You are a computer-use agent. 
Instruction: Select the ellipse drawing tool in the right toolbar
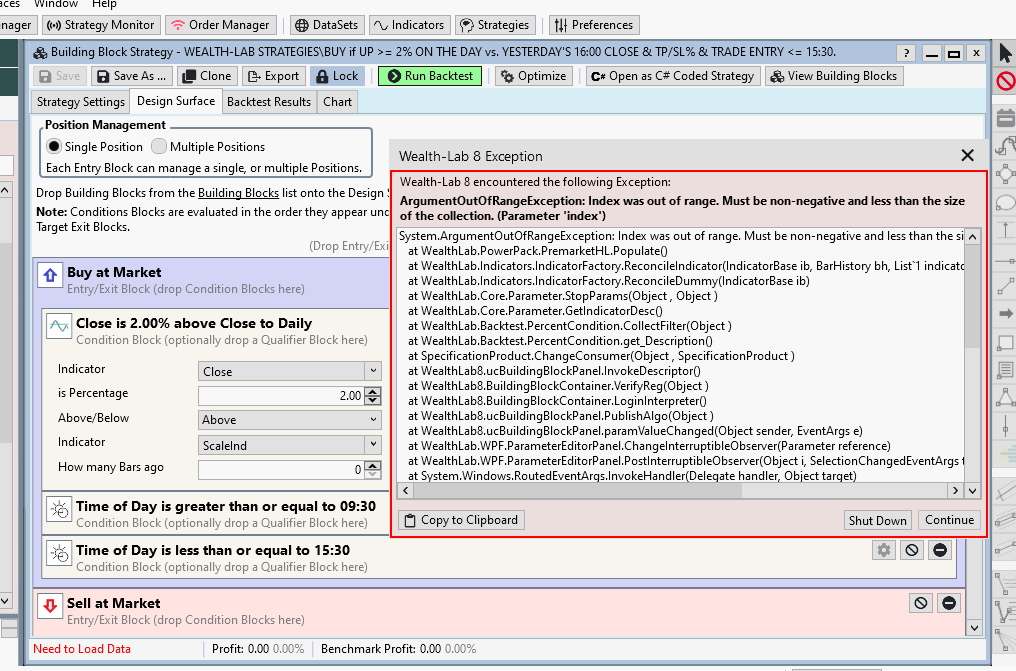(x=1006, y=203)
